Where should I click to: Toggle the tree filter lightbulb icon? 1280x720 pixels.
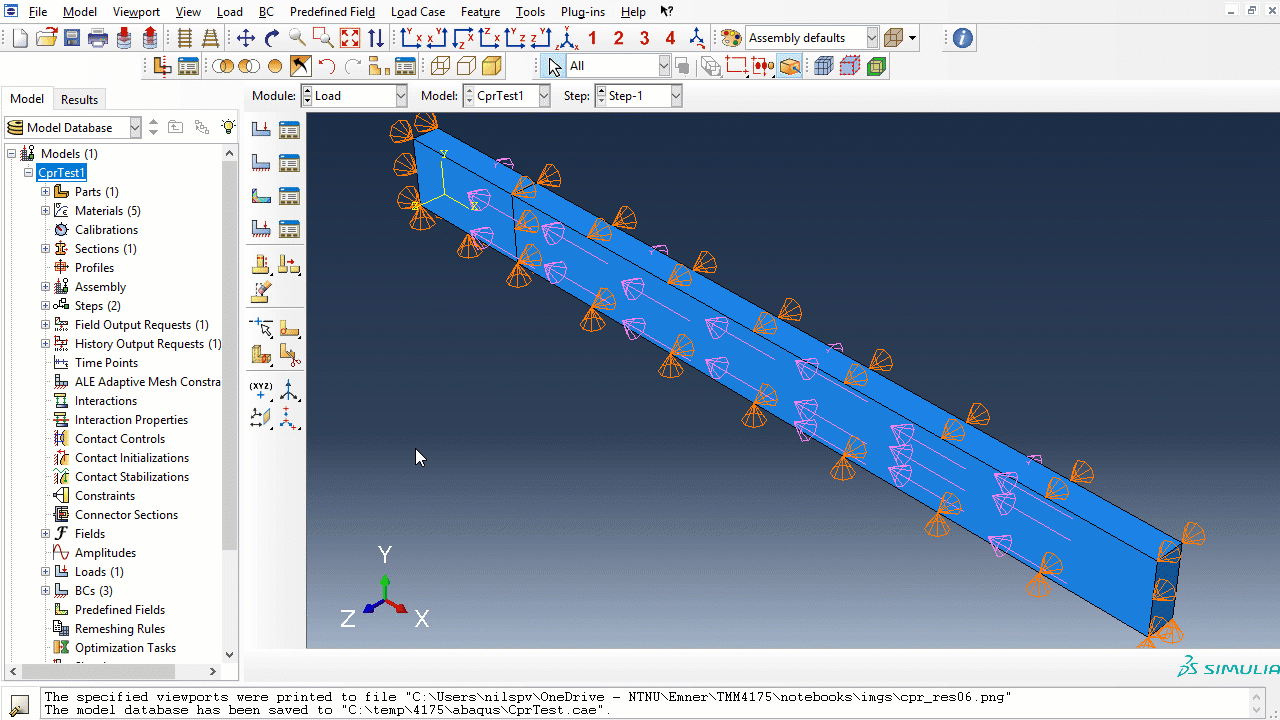[229, 127]
